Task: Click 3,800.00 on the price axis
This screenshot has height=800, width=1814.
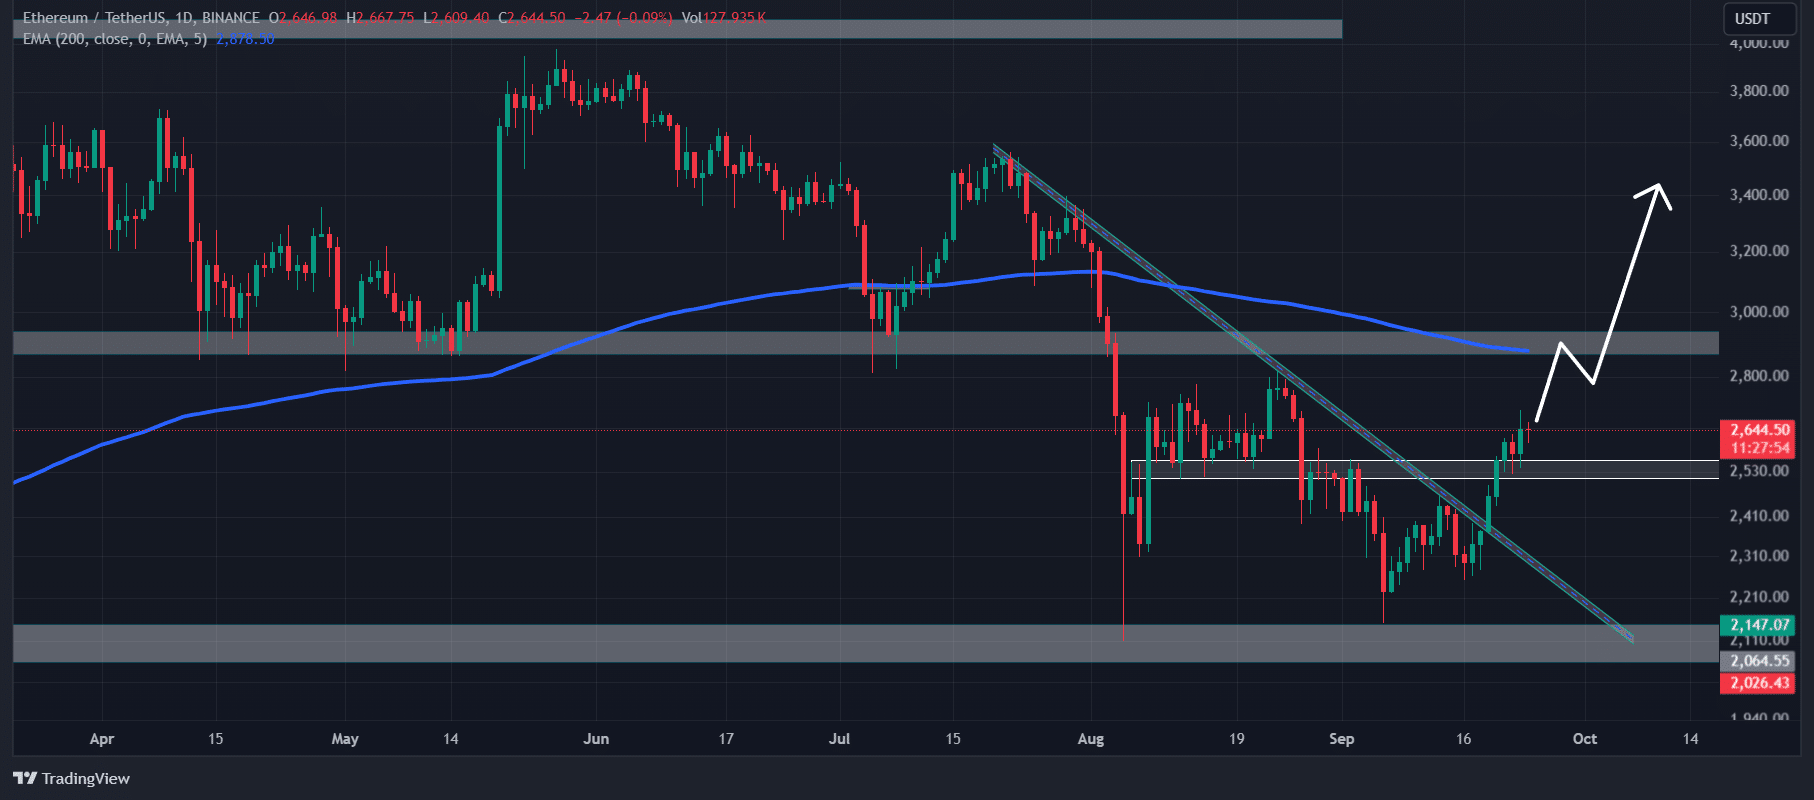Action: [x=1759, y=91]
